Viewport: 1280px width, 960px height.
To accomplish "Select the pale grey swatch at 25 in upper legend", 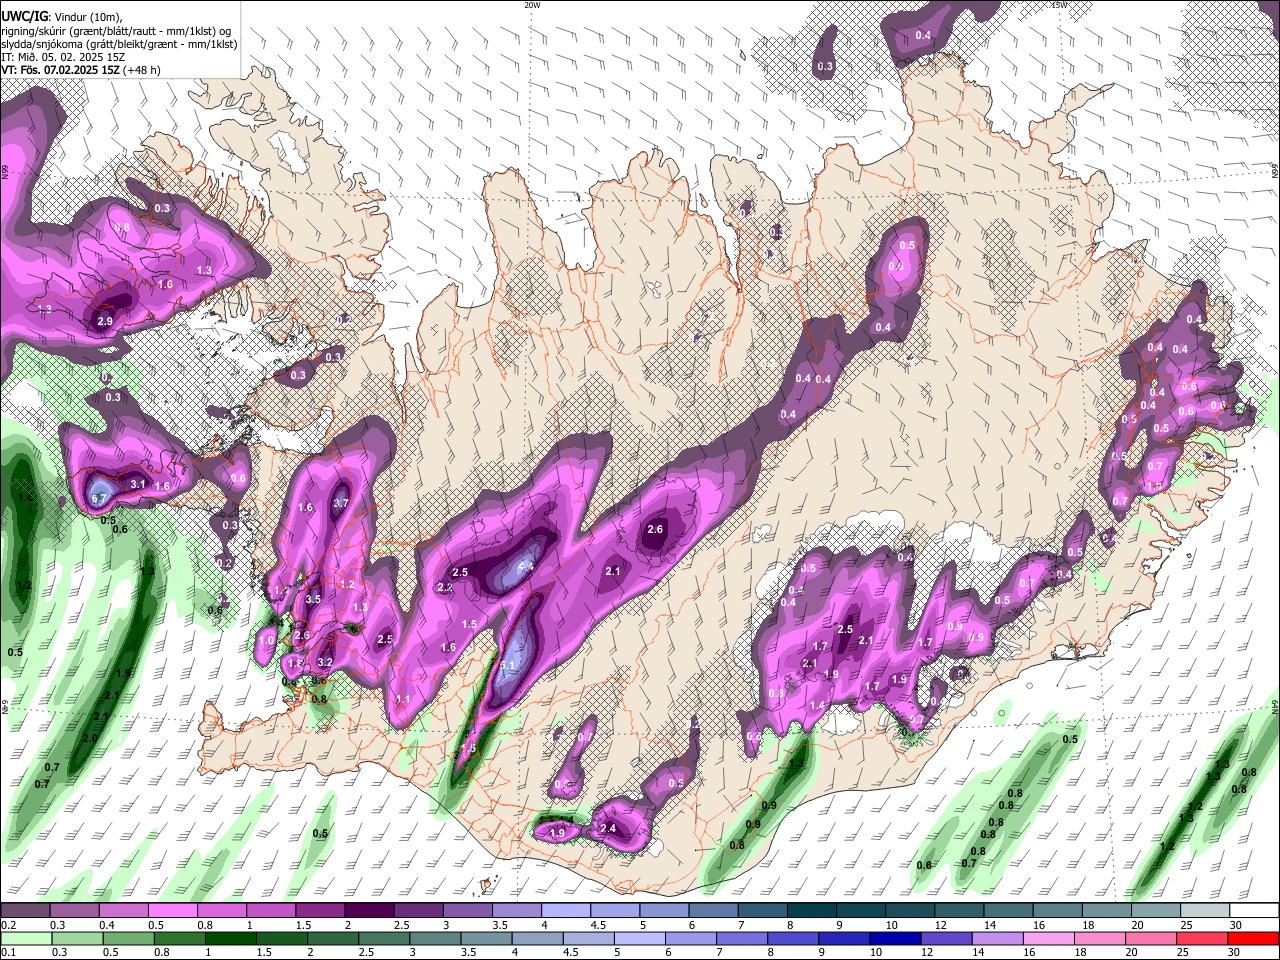I will (1204, 911).
